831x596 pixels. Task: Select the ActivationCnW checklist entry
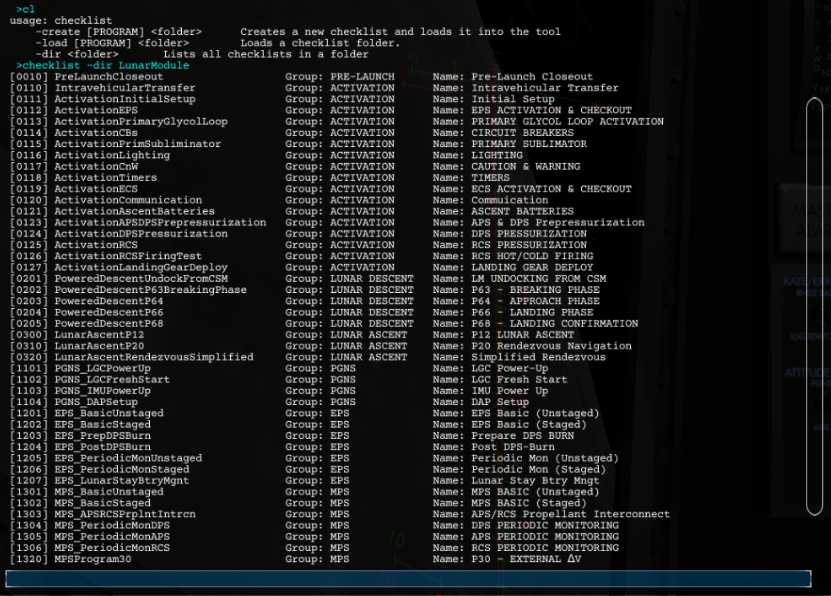(x=96, y=167)
